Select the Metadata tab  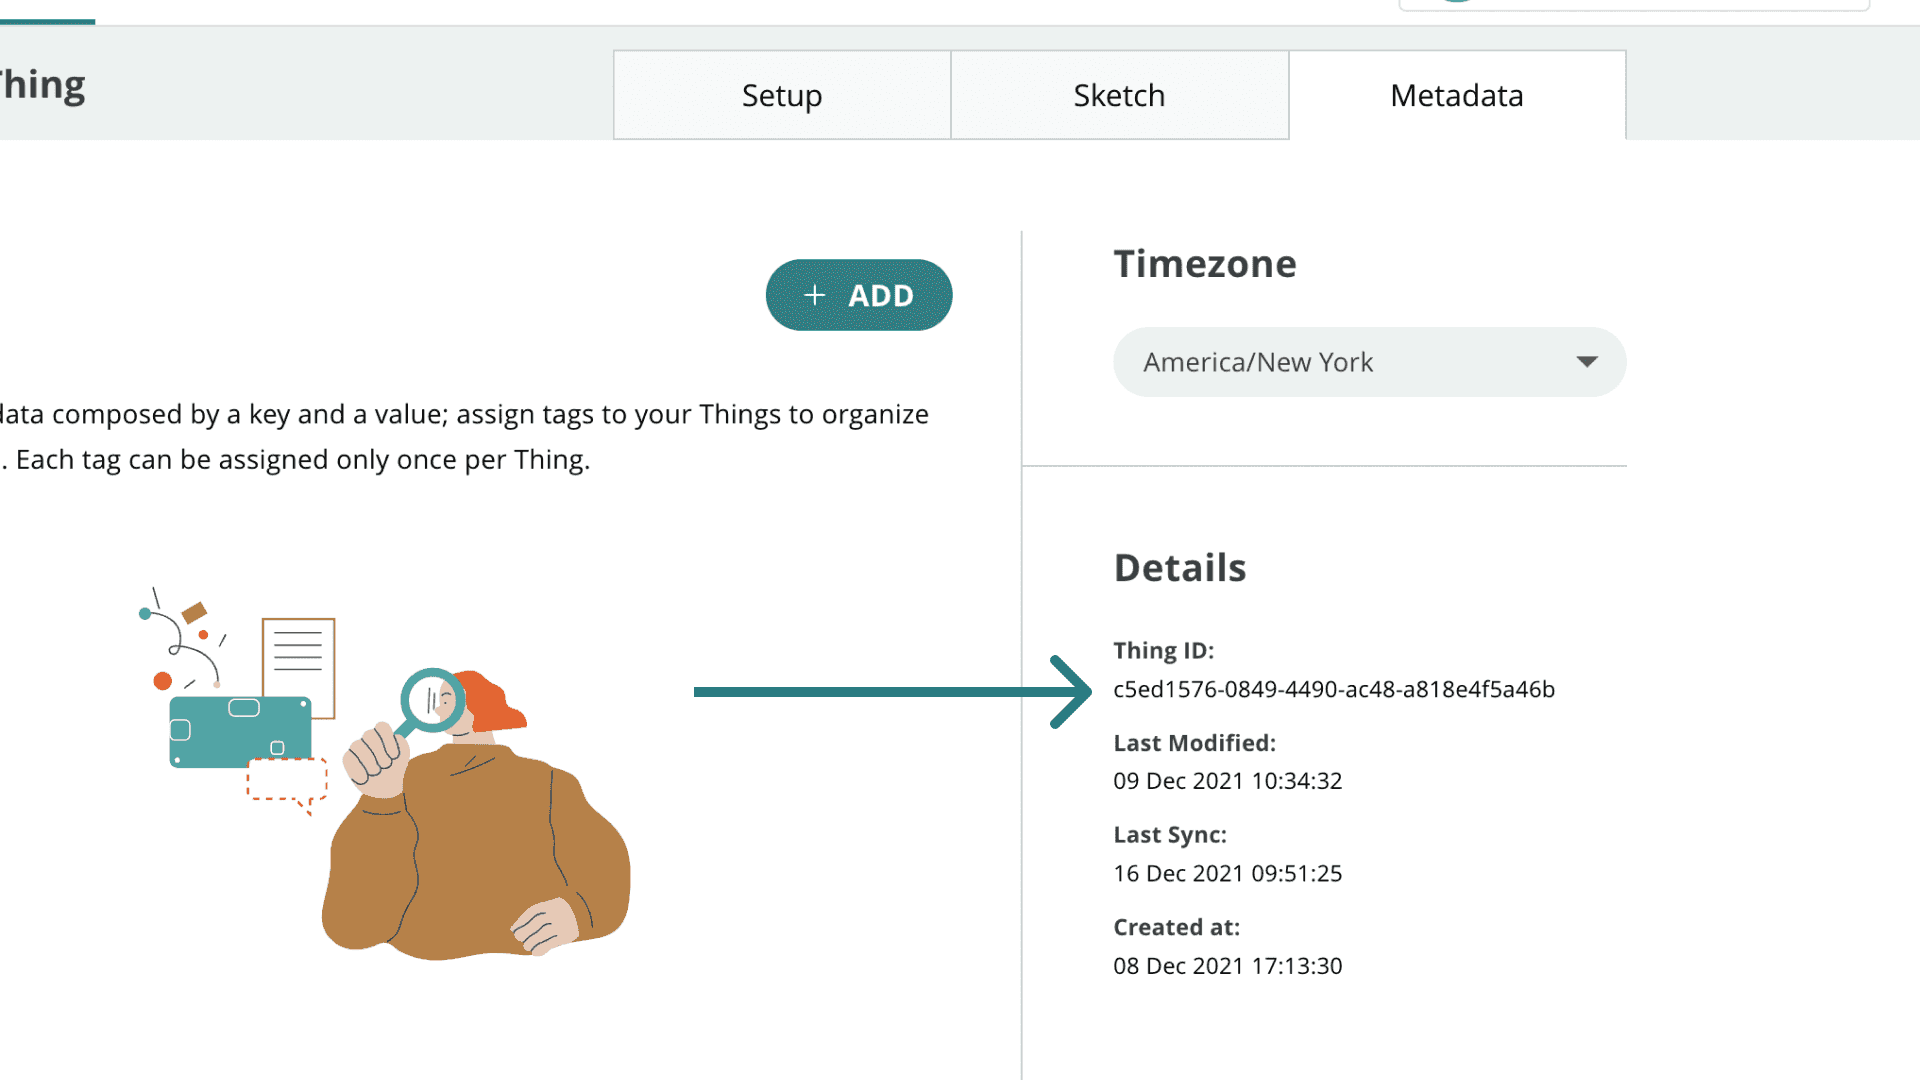point(1456,95)
